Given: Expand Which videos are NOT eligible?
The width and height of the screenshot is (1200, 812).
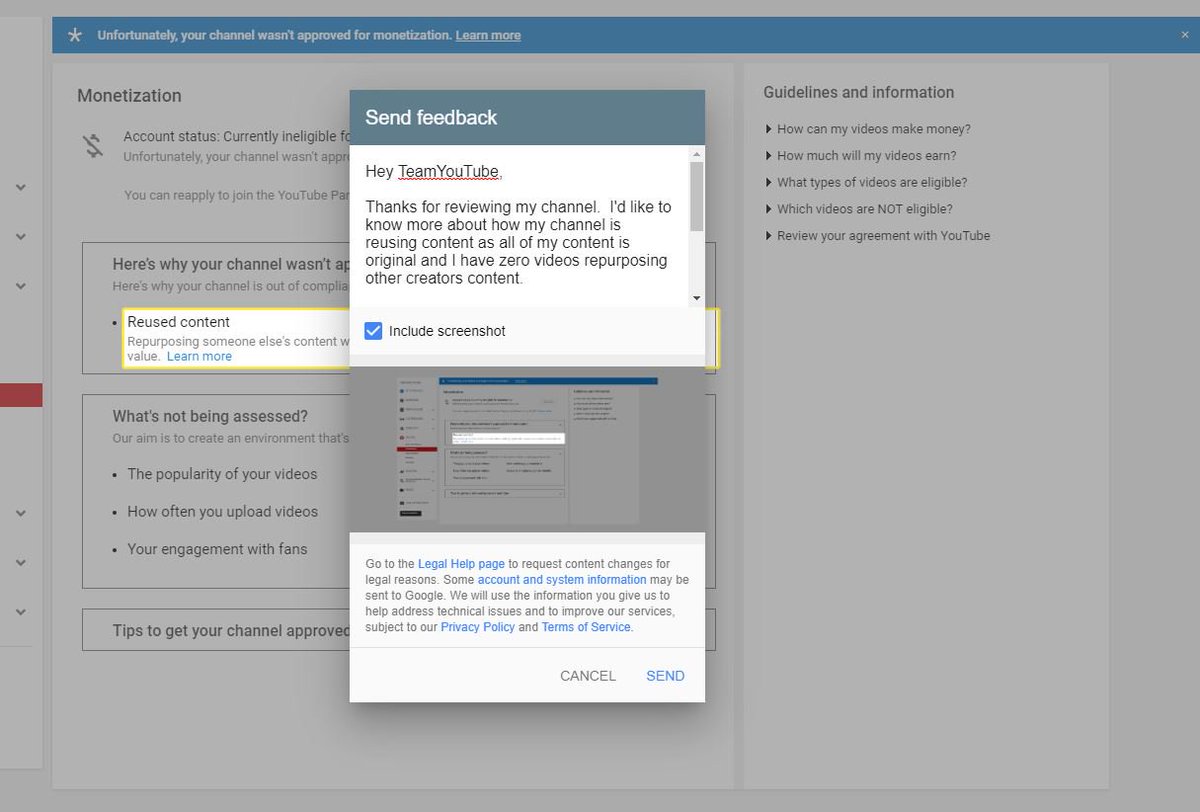Looking at the screenshot, I should [859, 209].
